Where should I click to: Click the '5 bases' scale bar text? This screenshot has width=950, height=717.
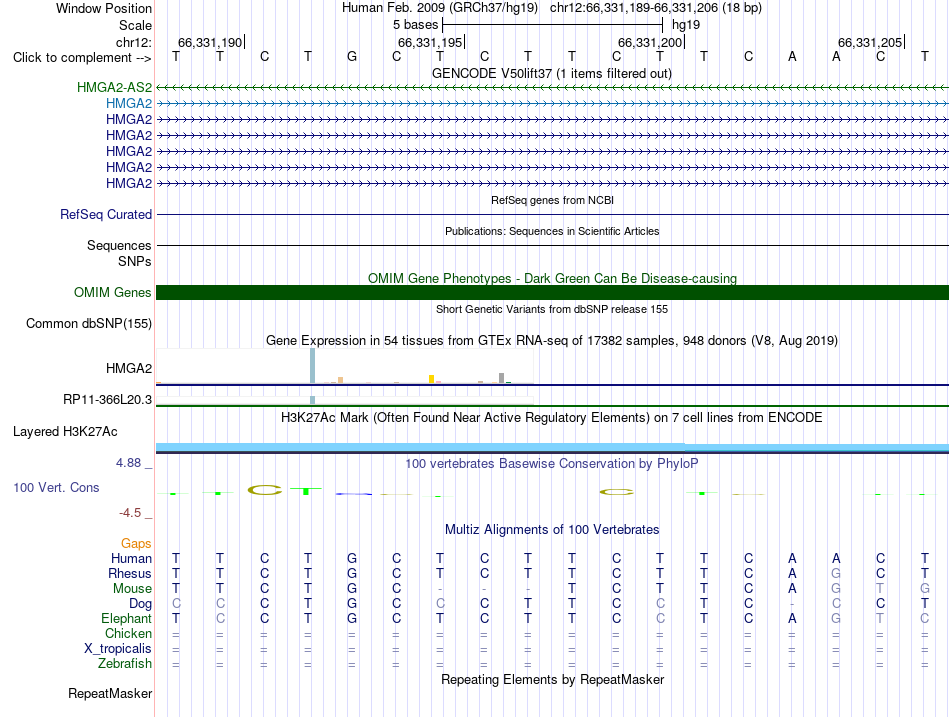coord(416,25)
